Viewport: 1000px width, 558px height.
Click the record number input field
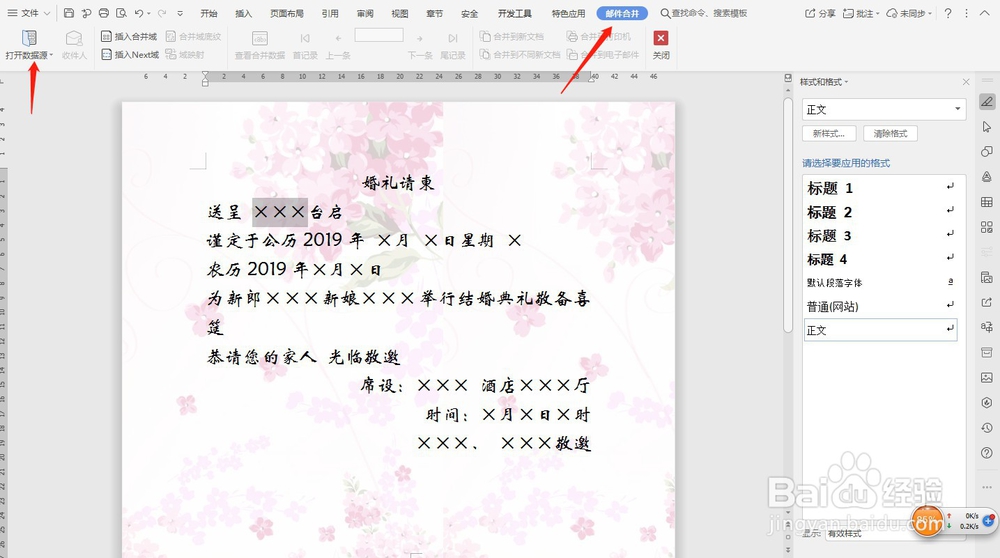(x=379, y=35)
